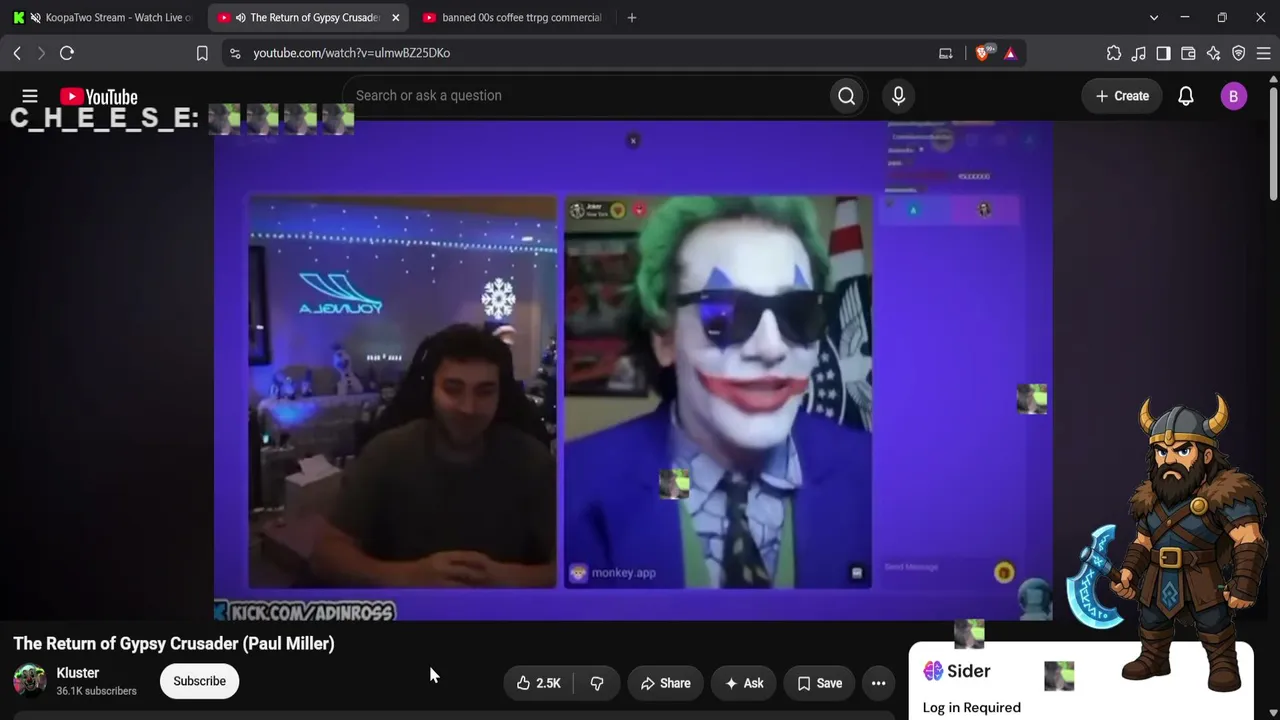Click the Log in Required text
The image size is (1280, 720).
pyautogui.click(x=972, y=707)
